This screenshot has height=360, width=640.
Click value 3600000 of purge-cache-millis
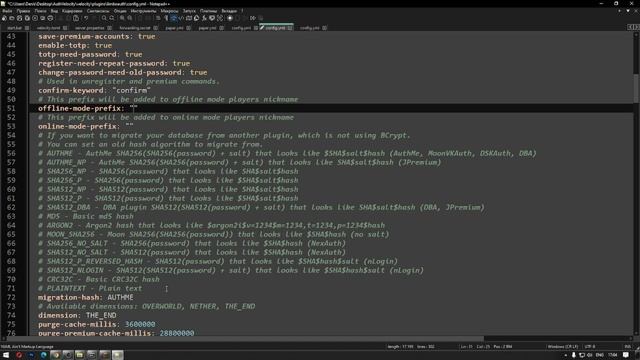tap(140, 324)
